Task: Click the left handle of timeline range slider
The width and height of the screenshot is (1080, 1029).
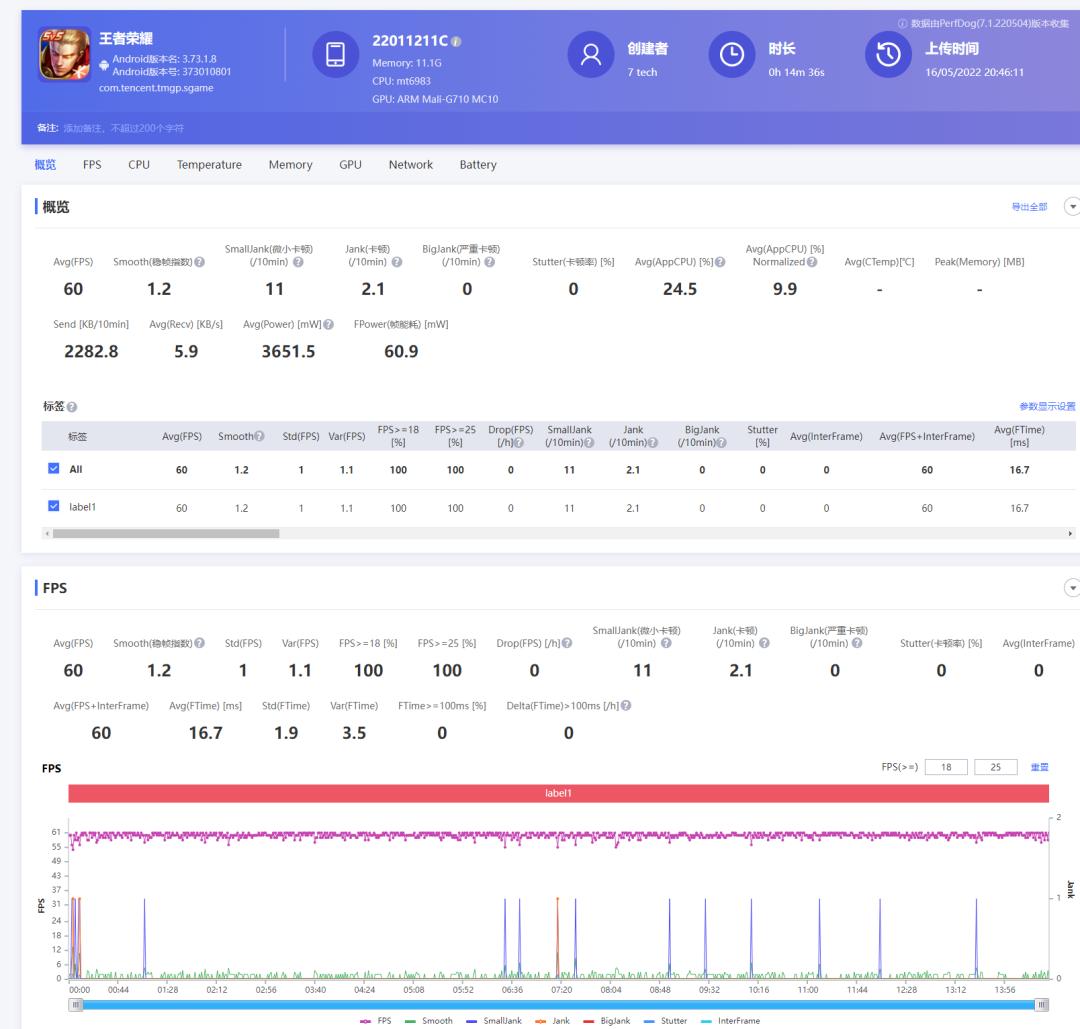Action: click(x=75, y=1003)
